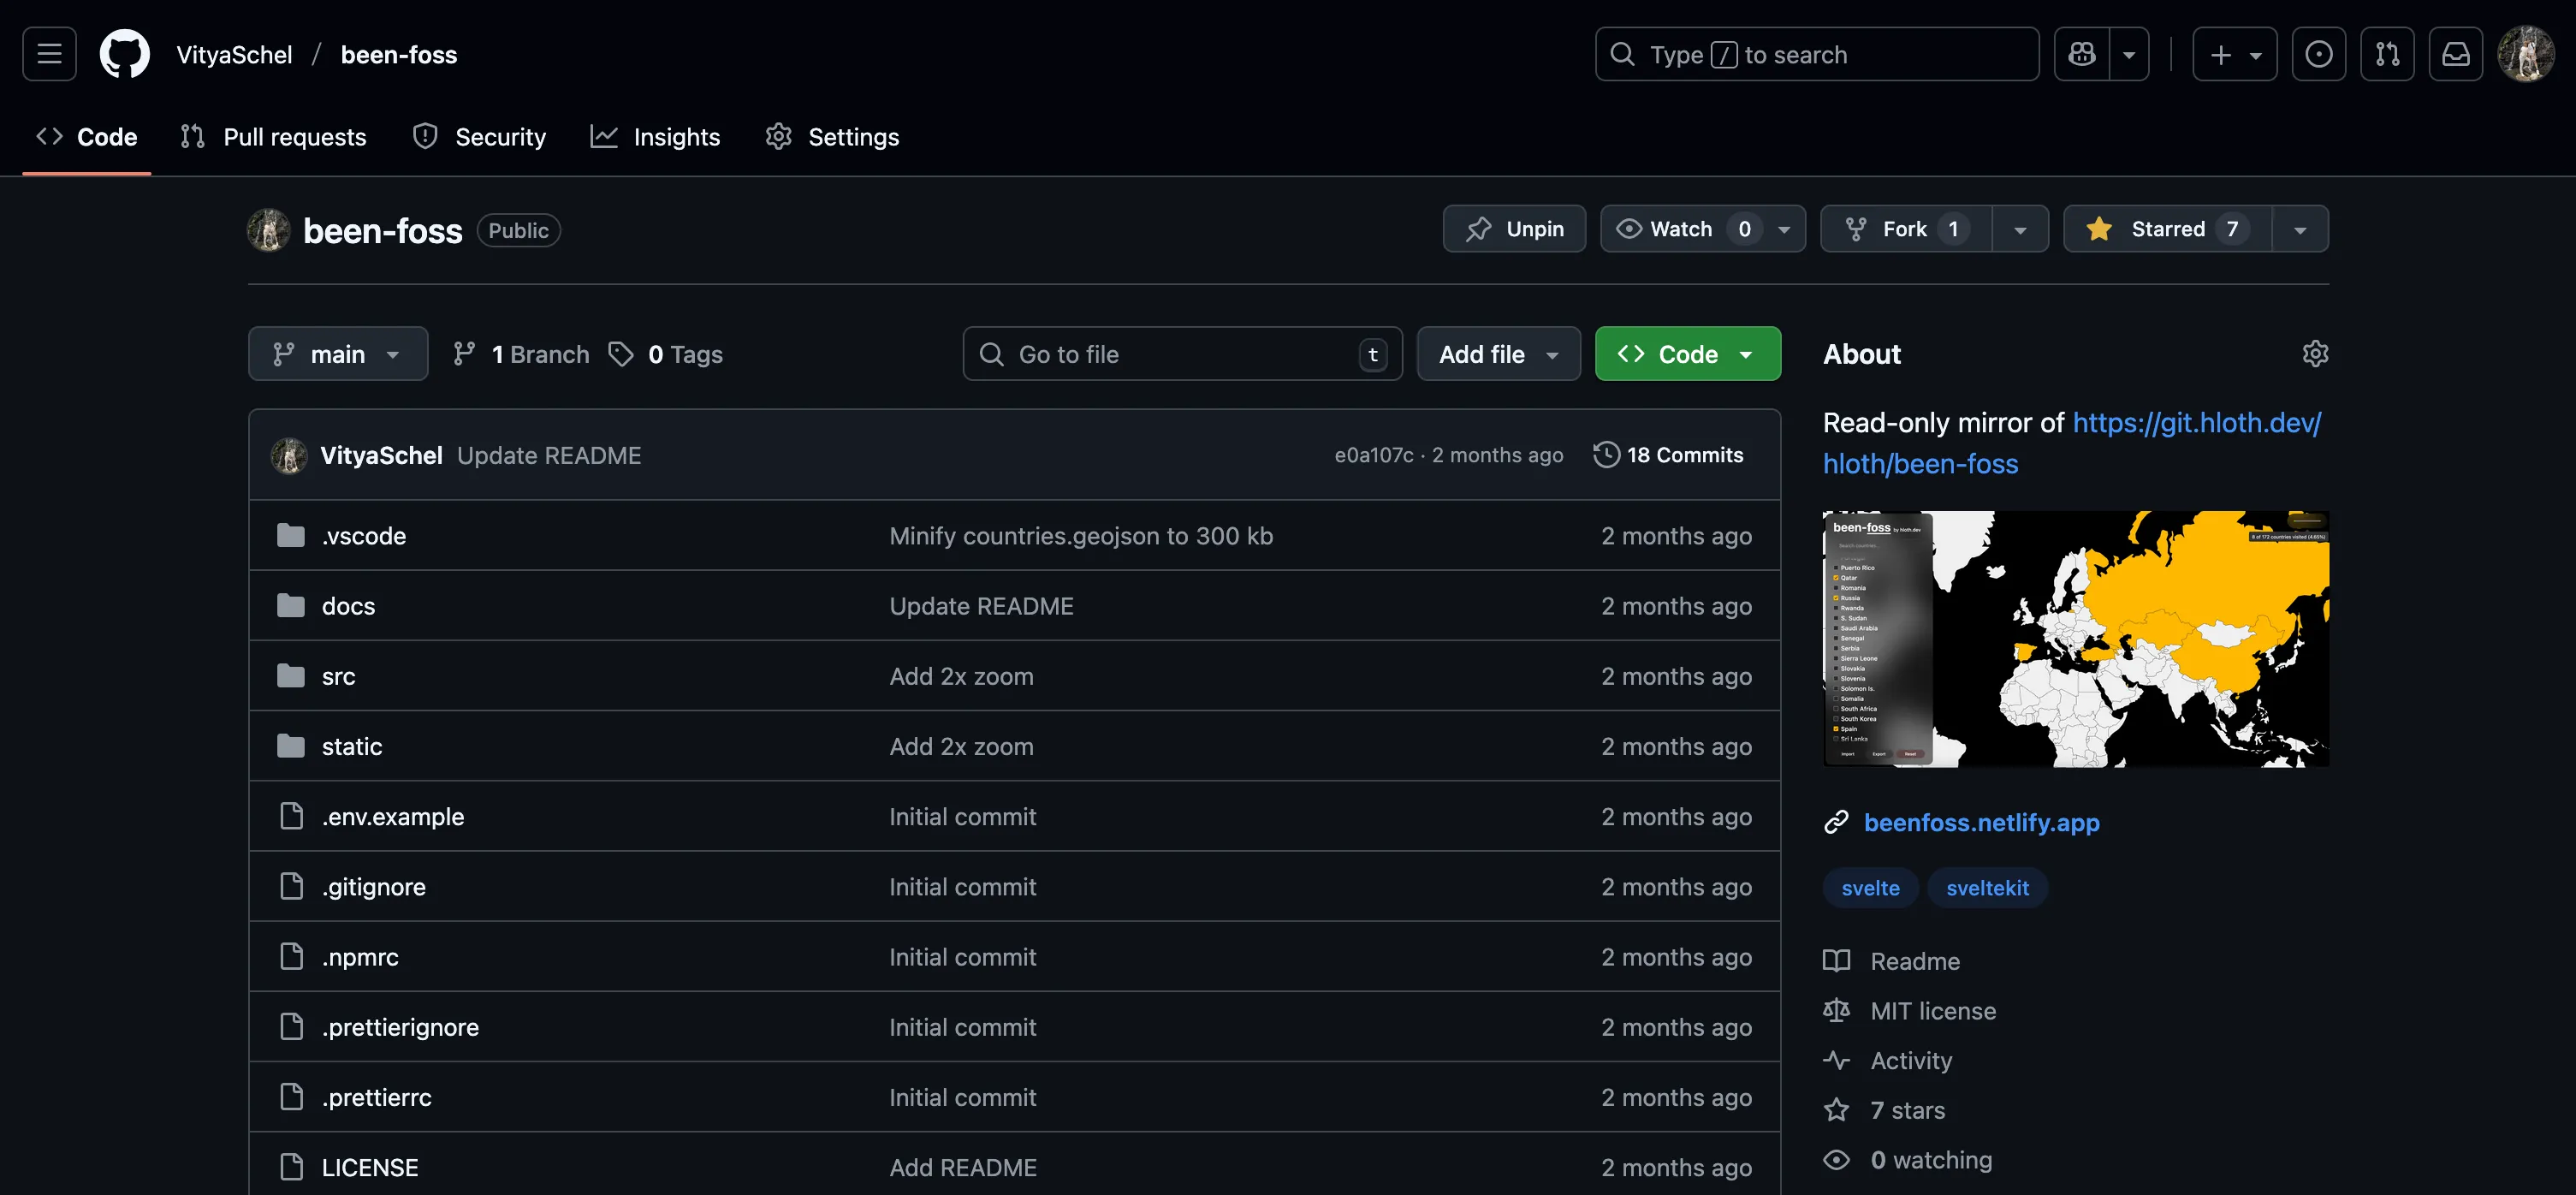This screenshot has width=2576, height=1195.
Task: Open the Watch notifications dropdown
Action: coord(1702,229)
